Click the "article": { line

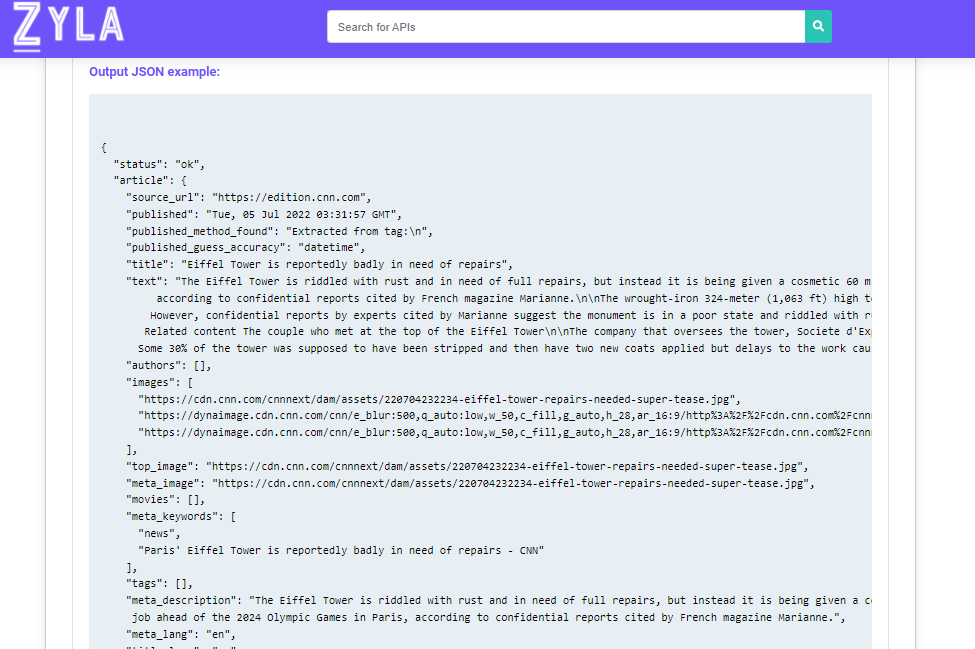pos(150,180)
